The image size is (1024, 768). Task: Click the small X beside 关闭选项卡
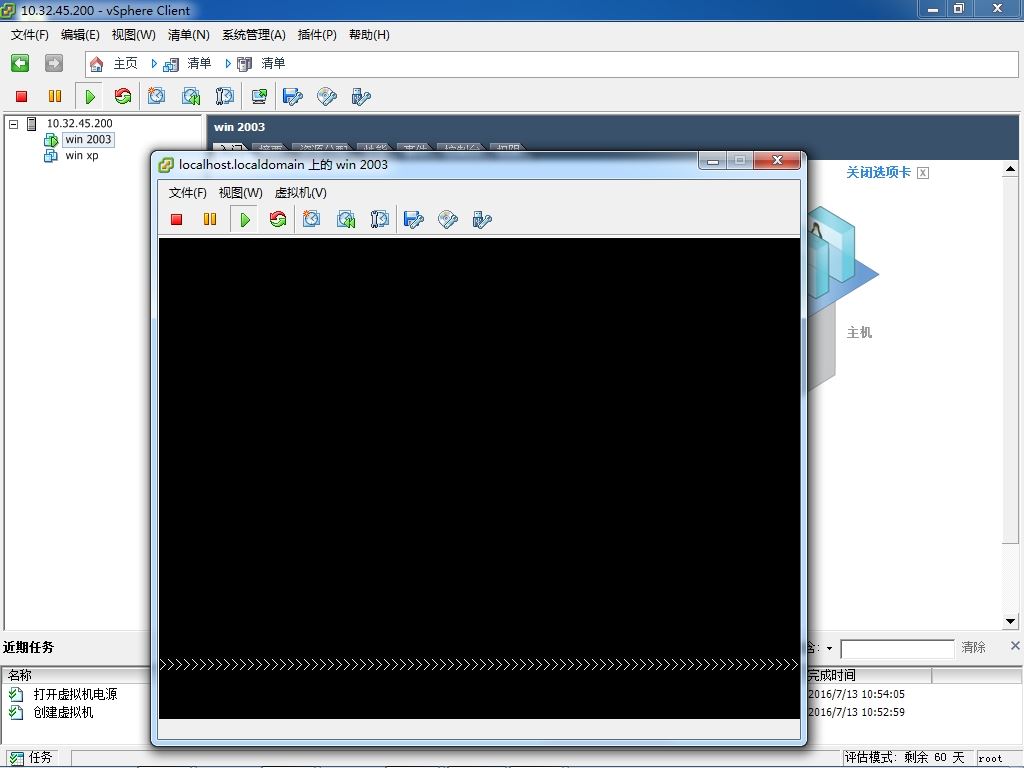[x=923, y=172]
